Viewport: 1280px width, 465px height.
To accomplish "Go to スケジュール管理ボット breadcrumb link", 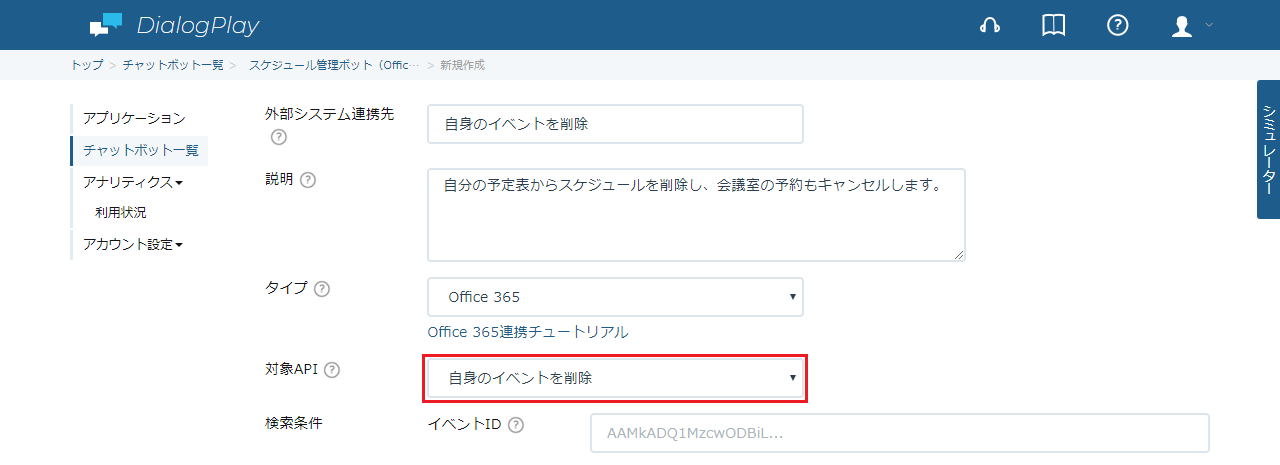I will pyautogui.click(x=334, y=65).
